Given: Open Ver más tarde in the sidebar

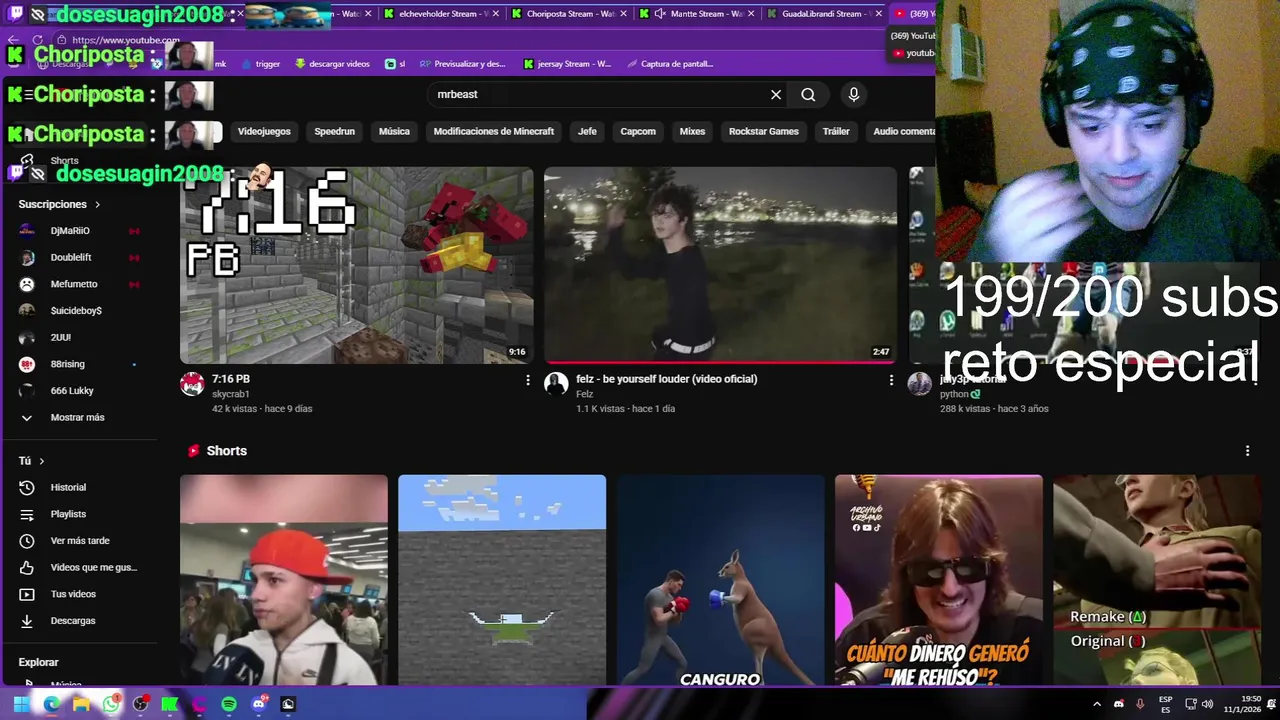Looking at the screenshot, I should click(x=80, y=541).
